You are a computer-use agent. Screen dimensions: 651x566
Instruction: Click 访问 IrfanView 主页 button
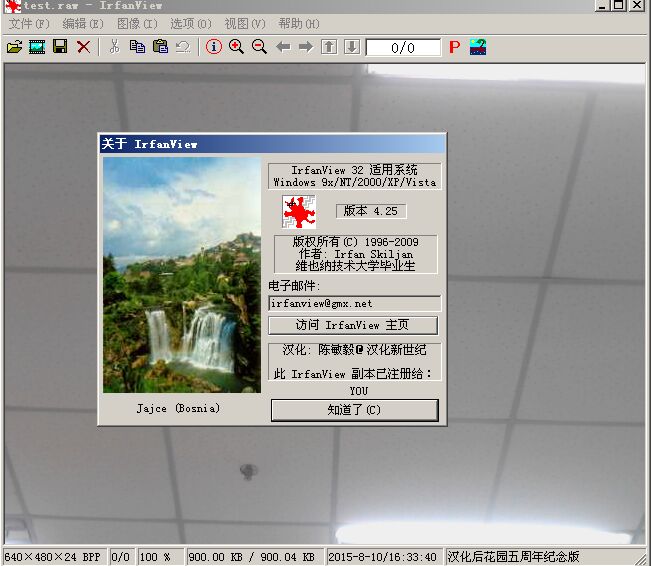point(353,325)
